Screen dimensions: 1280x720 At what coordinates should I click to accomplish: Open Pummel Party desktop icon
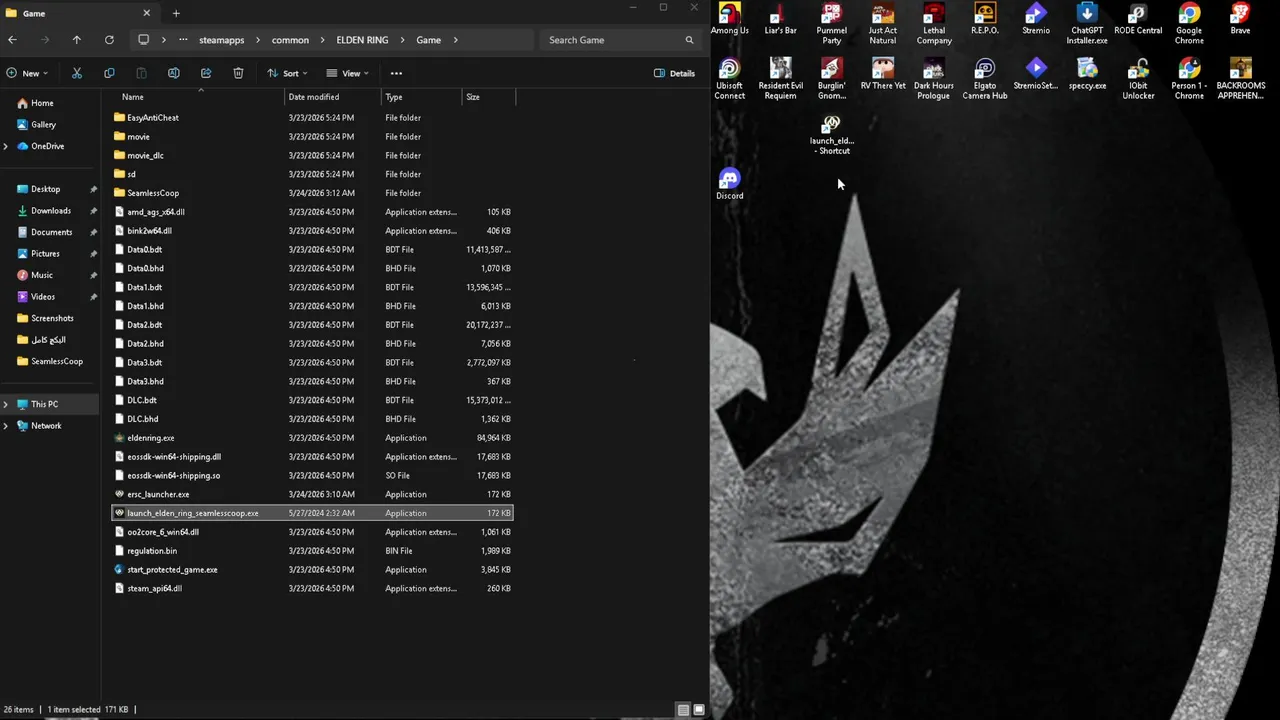pyautogui.click(x=832, y=24)
